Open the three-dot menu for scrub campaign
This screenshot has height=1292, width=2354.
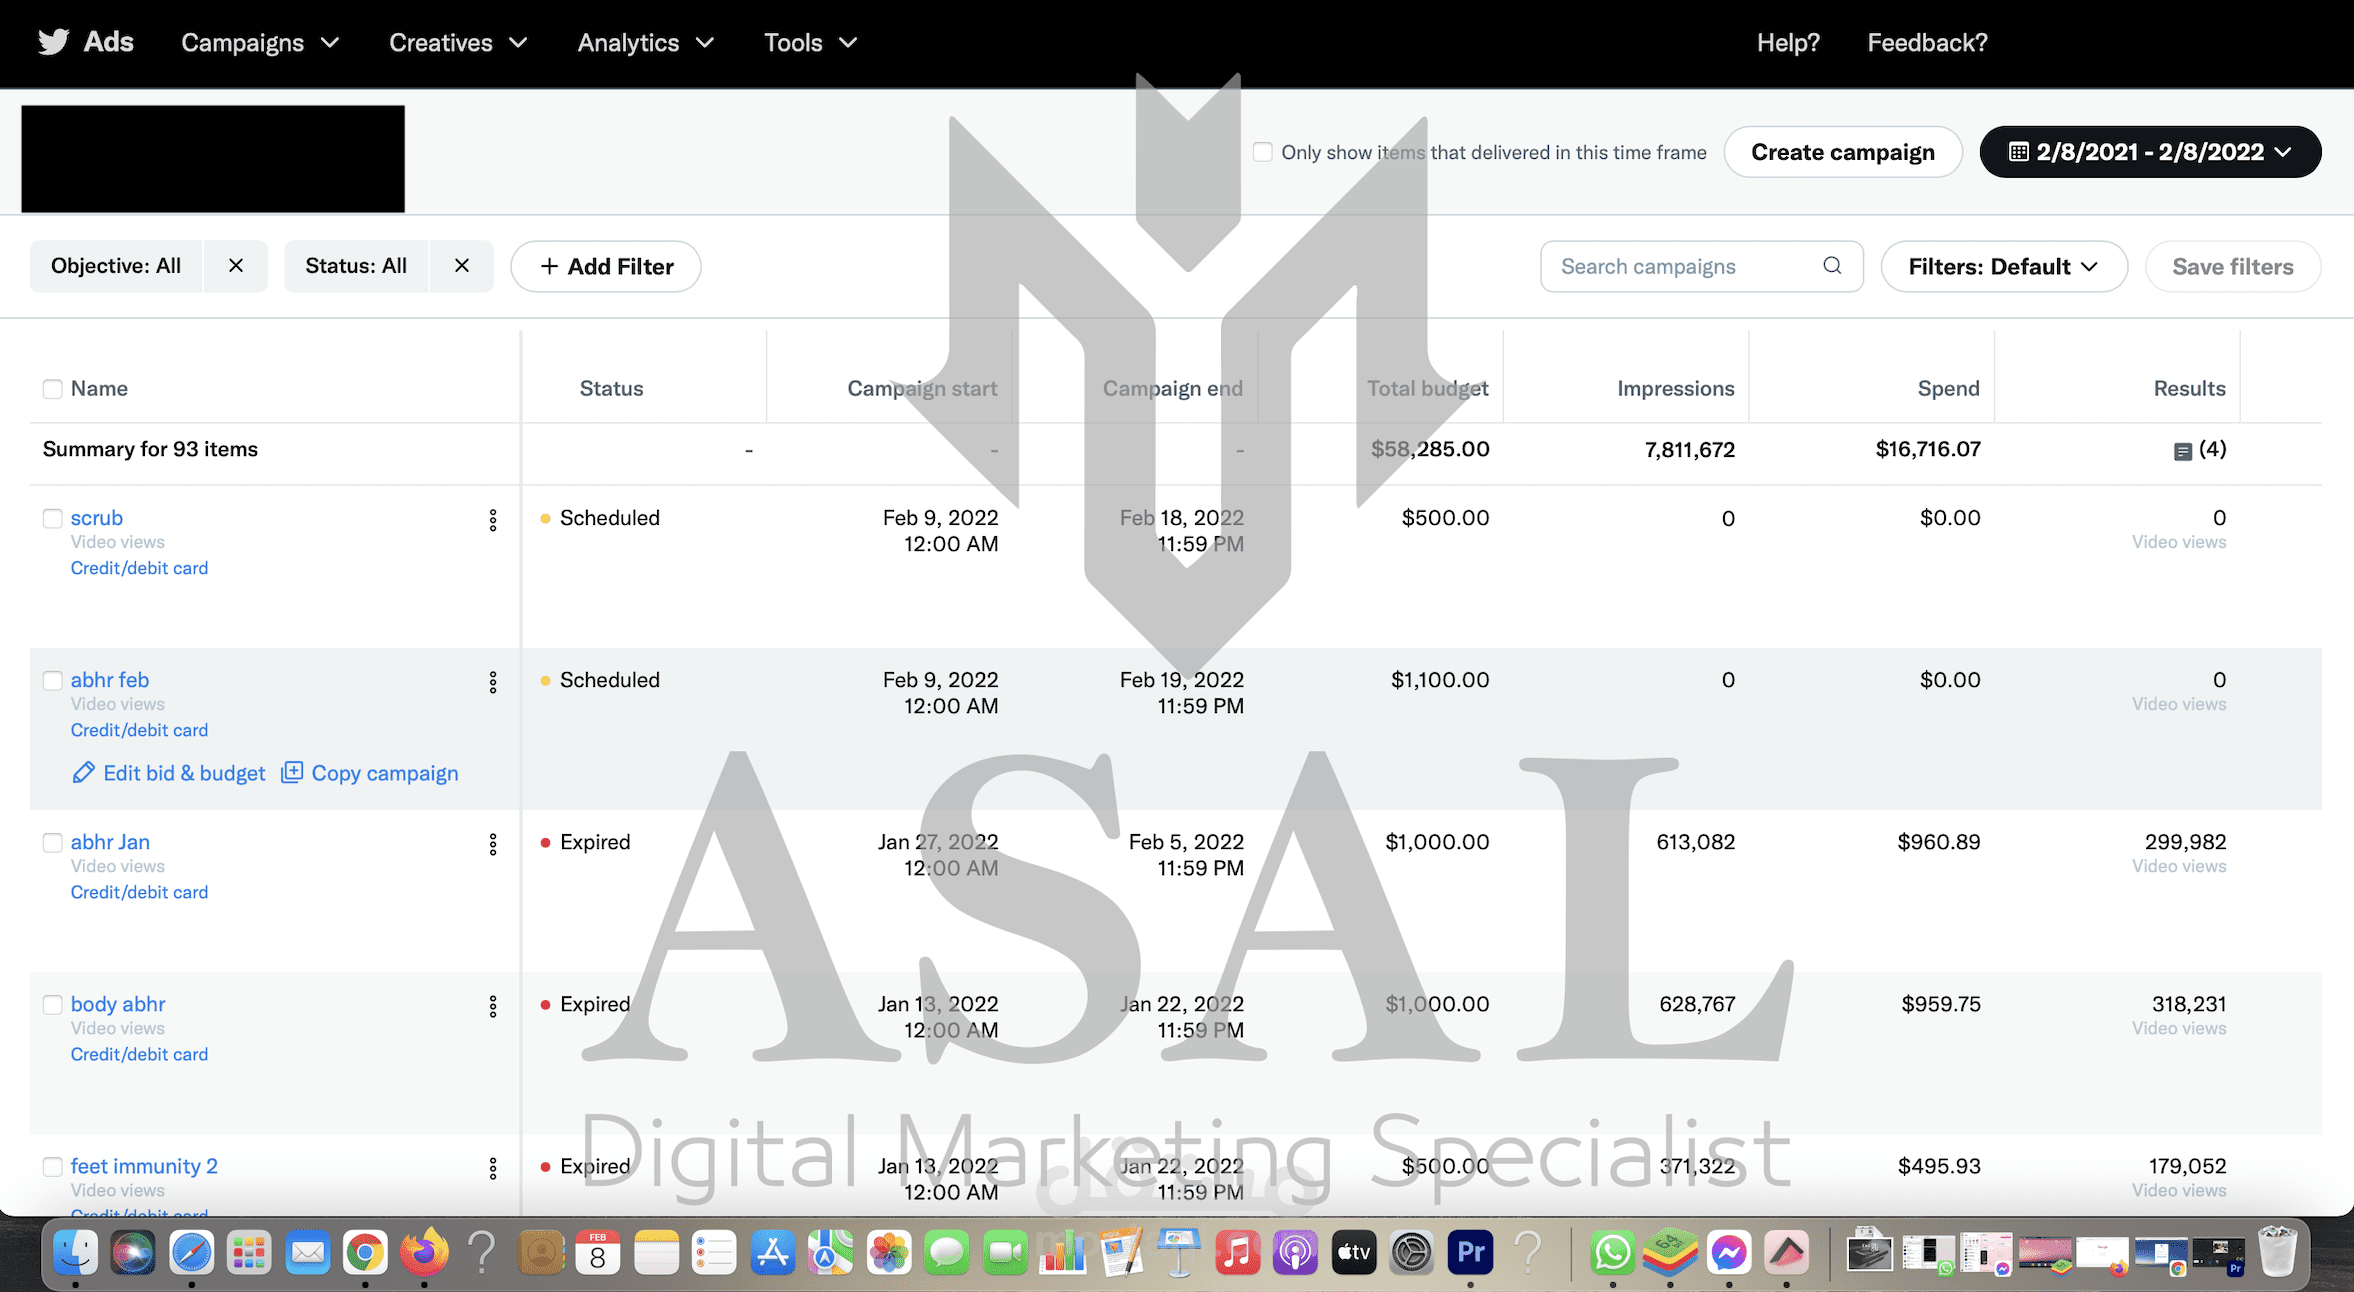pyautogui.click(x=493, y=520)
